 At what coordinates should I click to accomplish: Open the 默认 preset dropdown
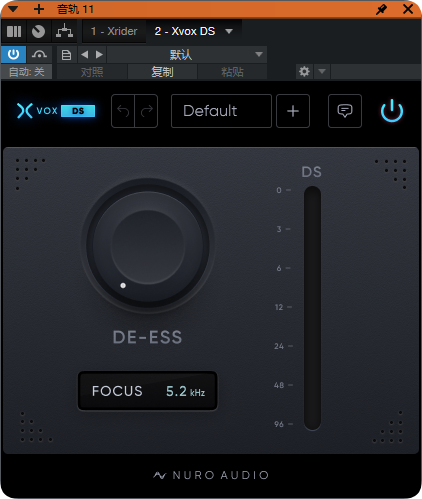pos(187,55)
